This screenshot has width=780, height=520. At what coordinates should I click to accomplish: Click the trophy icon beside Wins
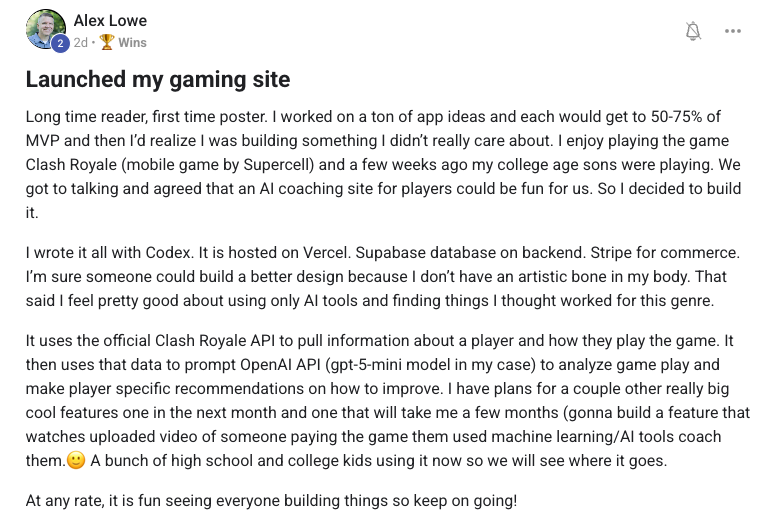click(x=107, y=43)
